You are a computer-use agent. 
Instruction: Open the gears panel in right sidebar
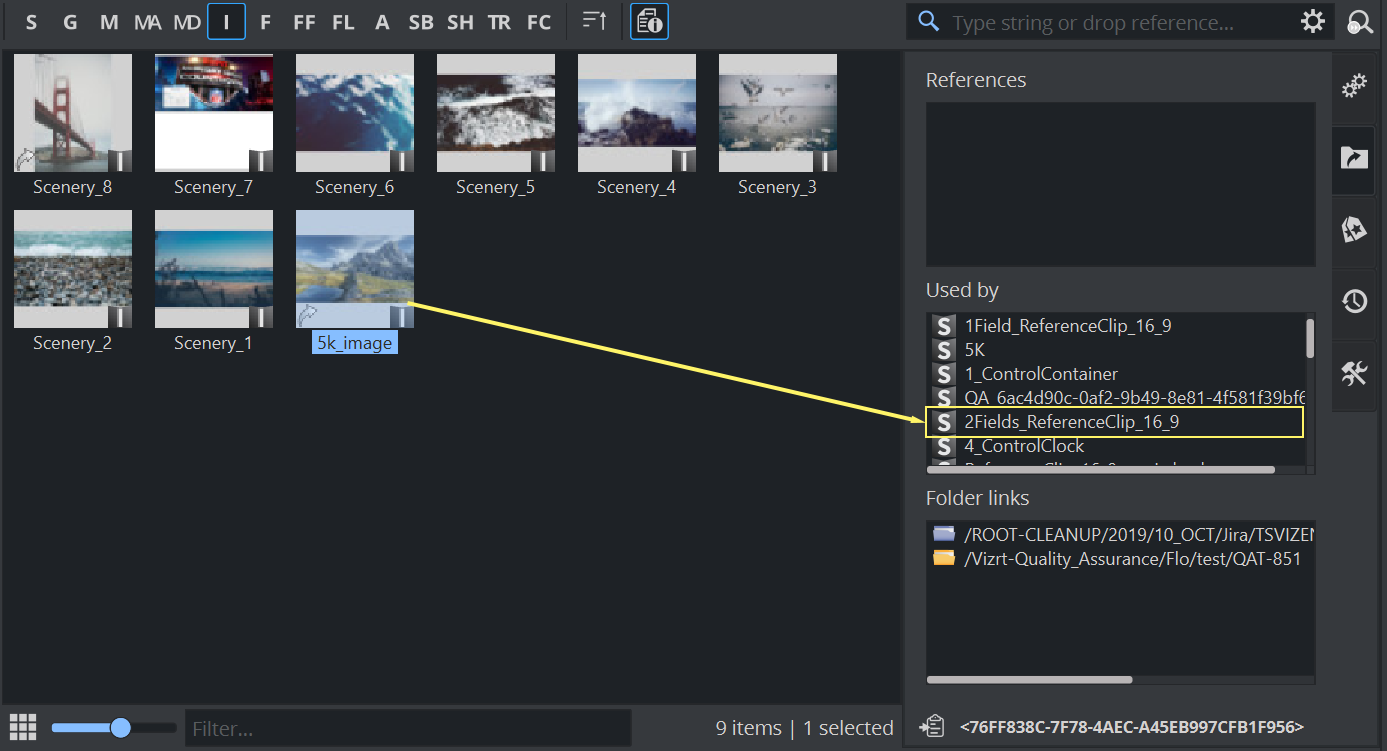pyautogui.click(x=1354, y=87)
